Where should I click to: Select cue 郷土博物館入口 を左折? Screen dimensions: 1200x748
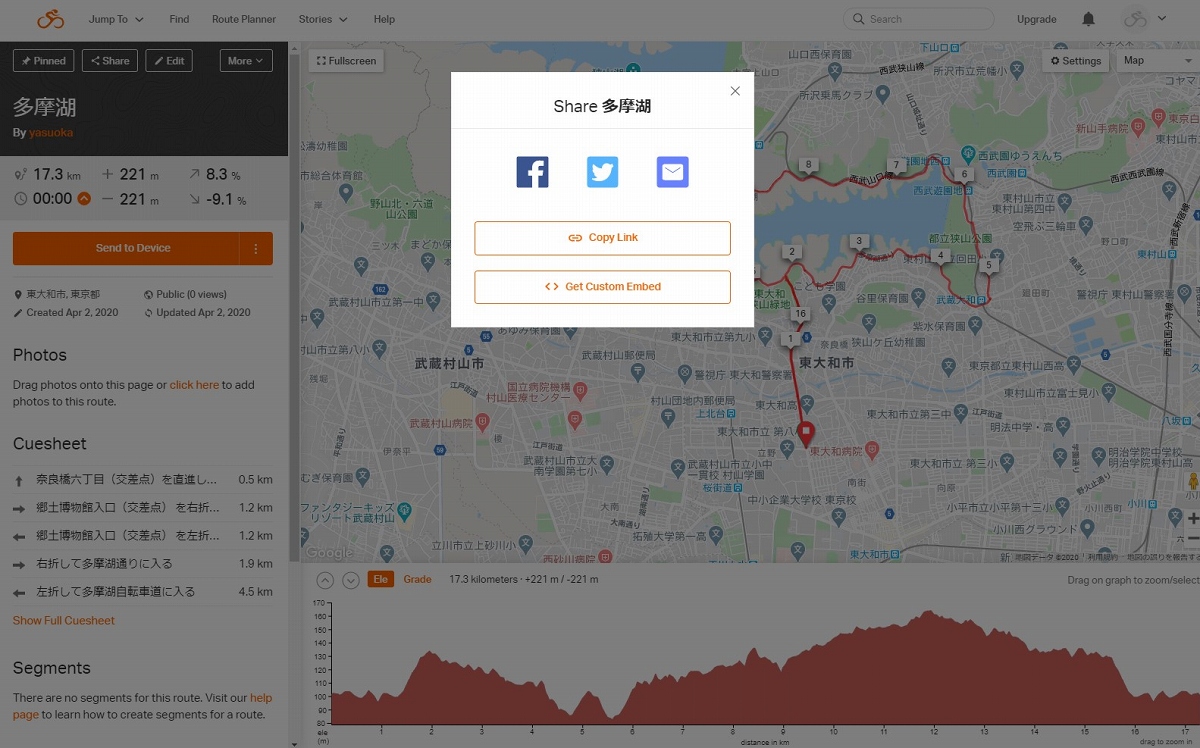click(143, 536)
